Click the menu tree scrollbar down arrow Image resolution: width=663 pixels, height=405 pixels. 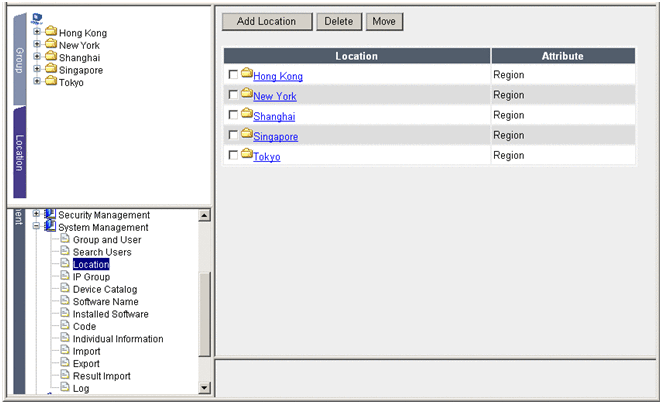[204, 387]
